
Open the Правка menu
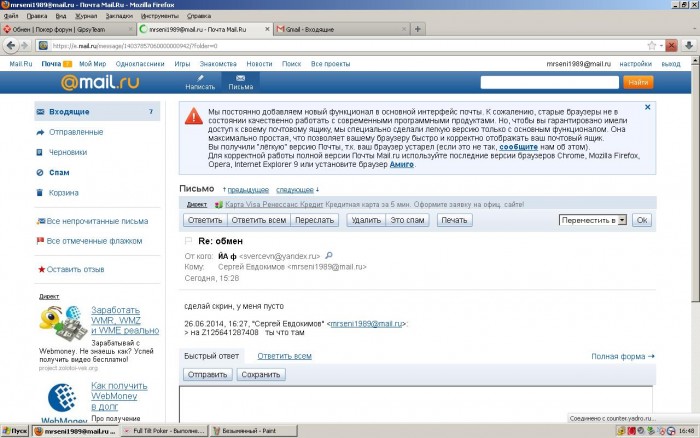click(37, 16)
